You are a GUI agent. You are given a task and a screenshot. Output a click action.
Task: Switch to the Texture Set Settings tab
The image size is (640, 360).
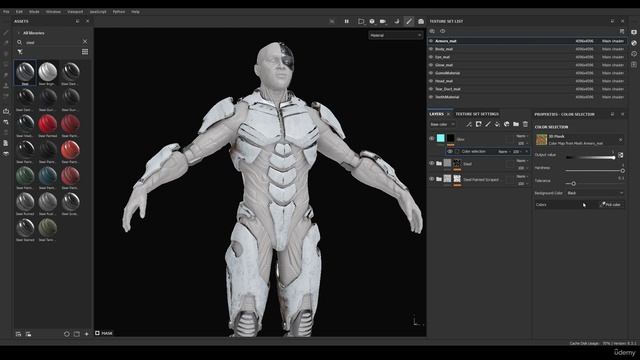477,114
